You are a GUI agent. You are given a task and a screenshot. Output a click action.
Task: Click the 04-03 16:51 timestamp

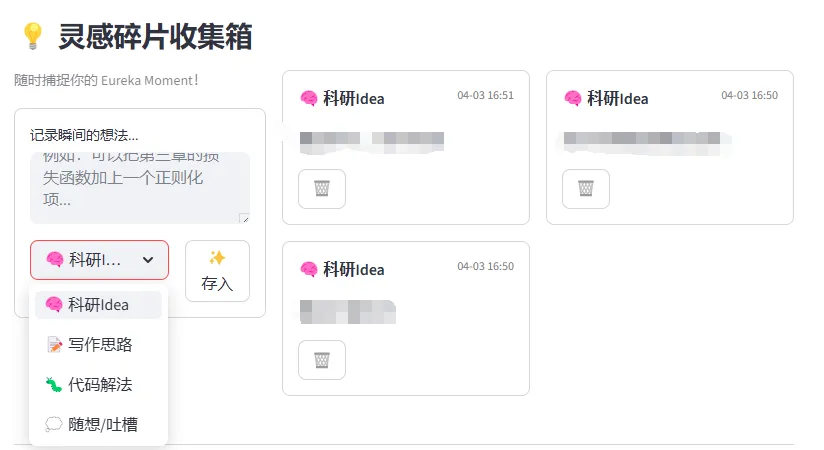(x=485, y=96)
